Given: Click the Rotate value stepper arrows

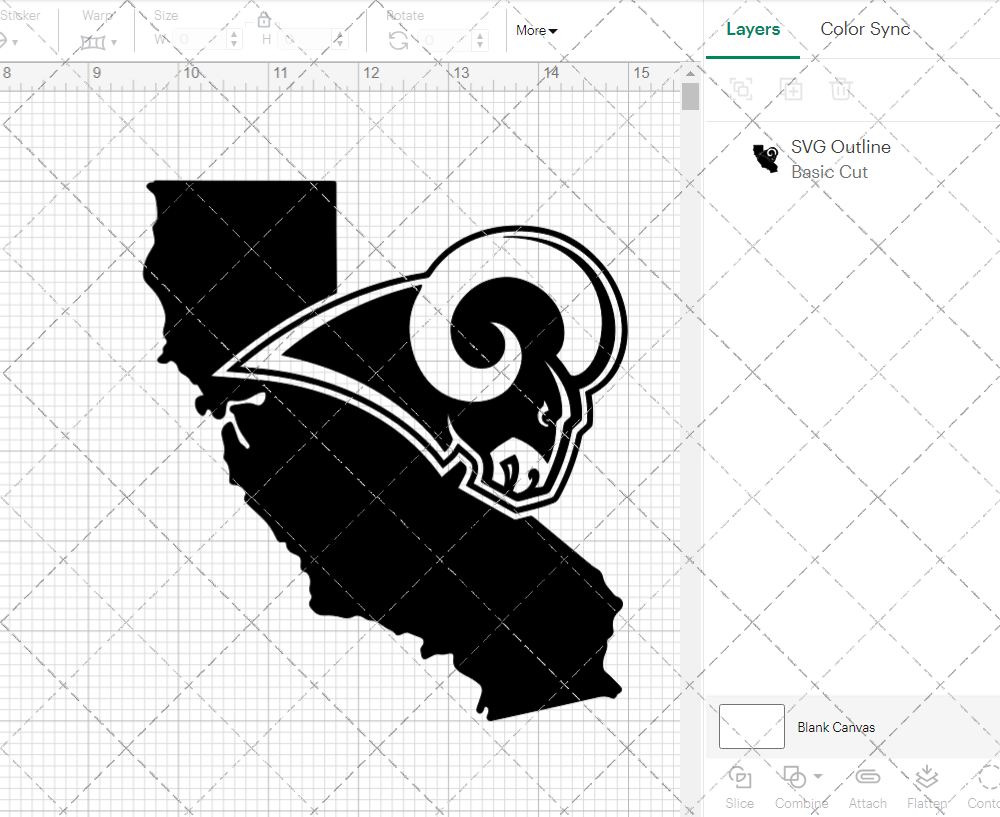Looking at the screenshot, I should [480, 40].
